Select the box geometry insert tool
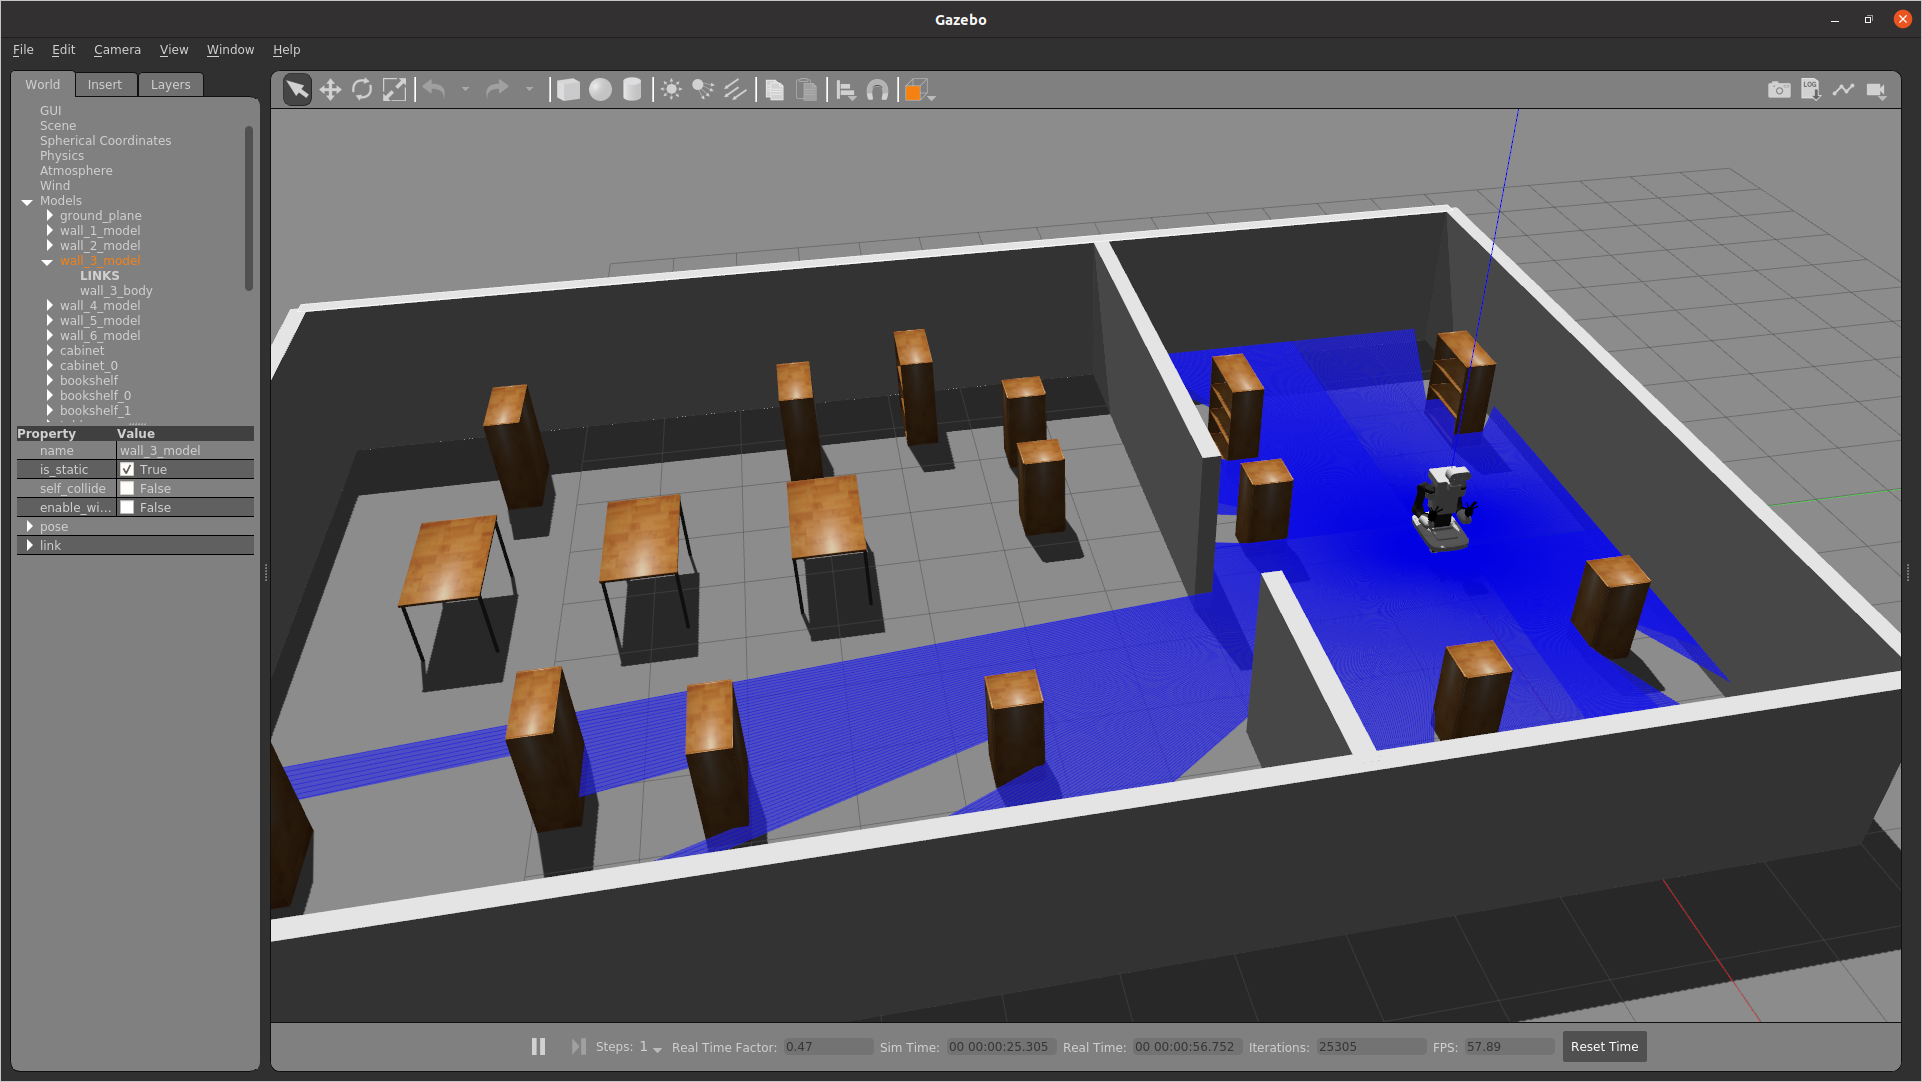This screenshot has width=1922, height=1082. [568, 90]
